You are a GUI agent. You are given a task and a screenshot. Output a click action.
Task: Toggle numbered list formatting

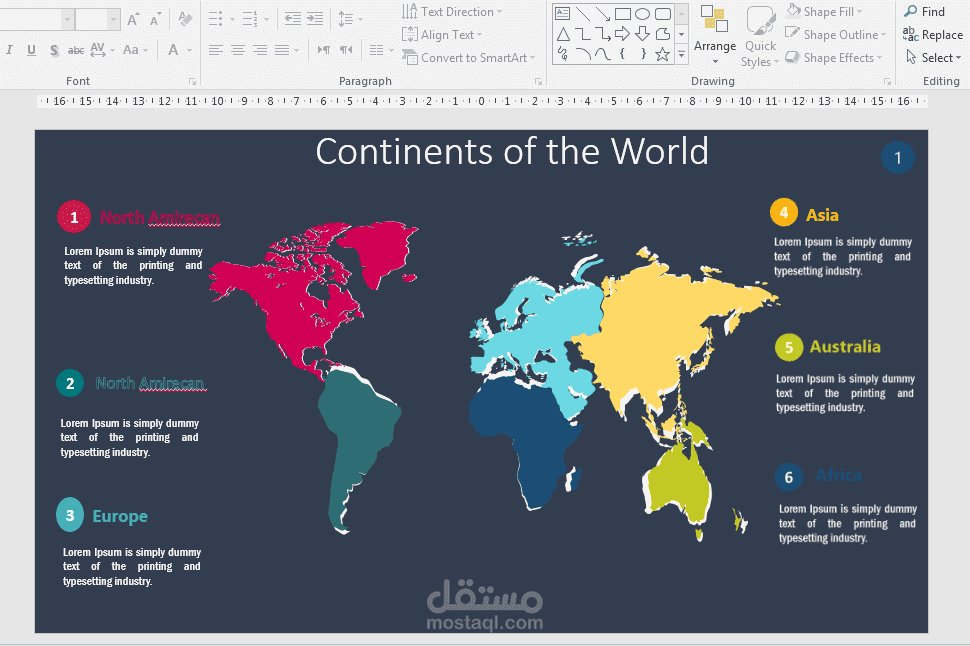(250, 19)
